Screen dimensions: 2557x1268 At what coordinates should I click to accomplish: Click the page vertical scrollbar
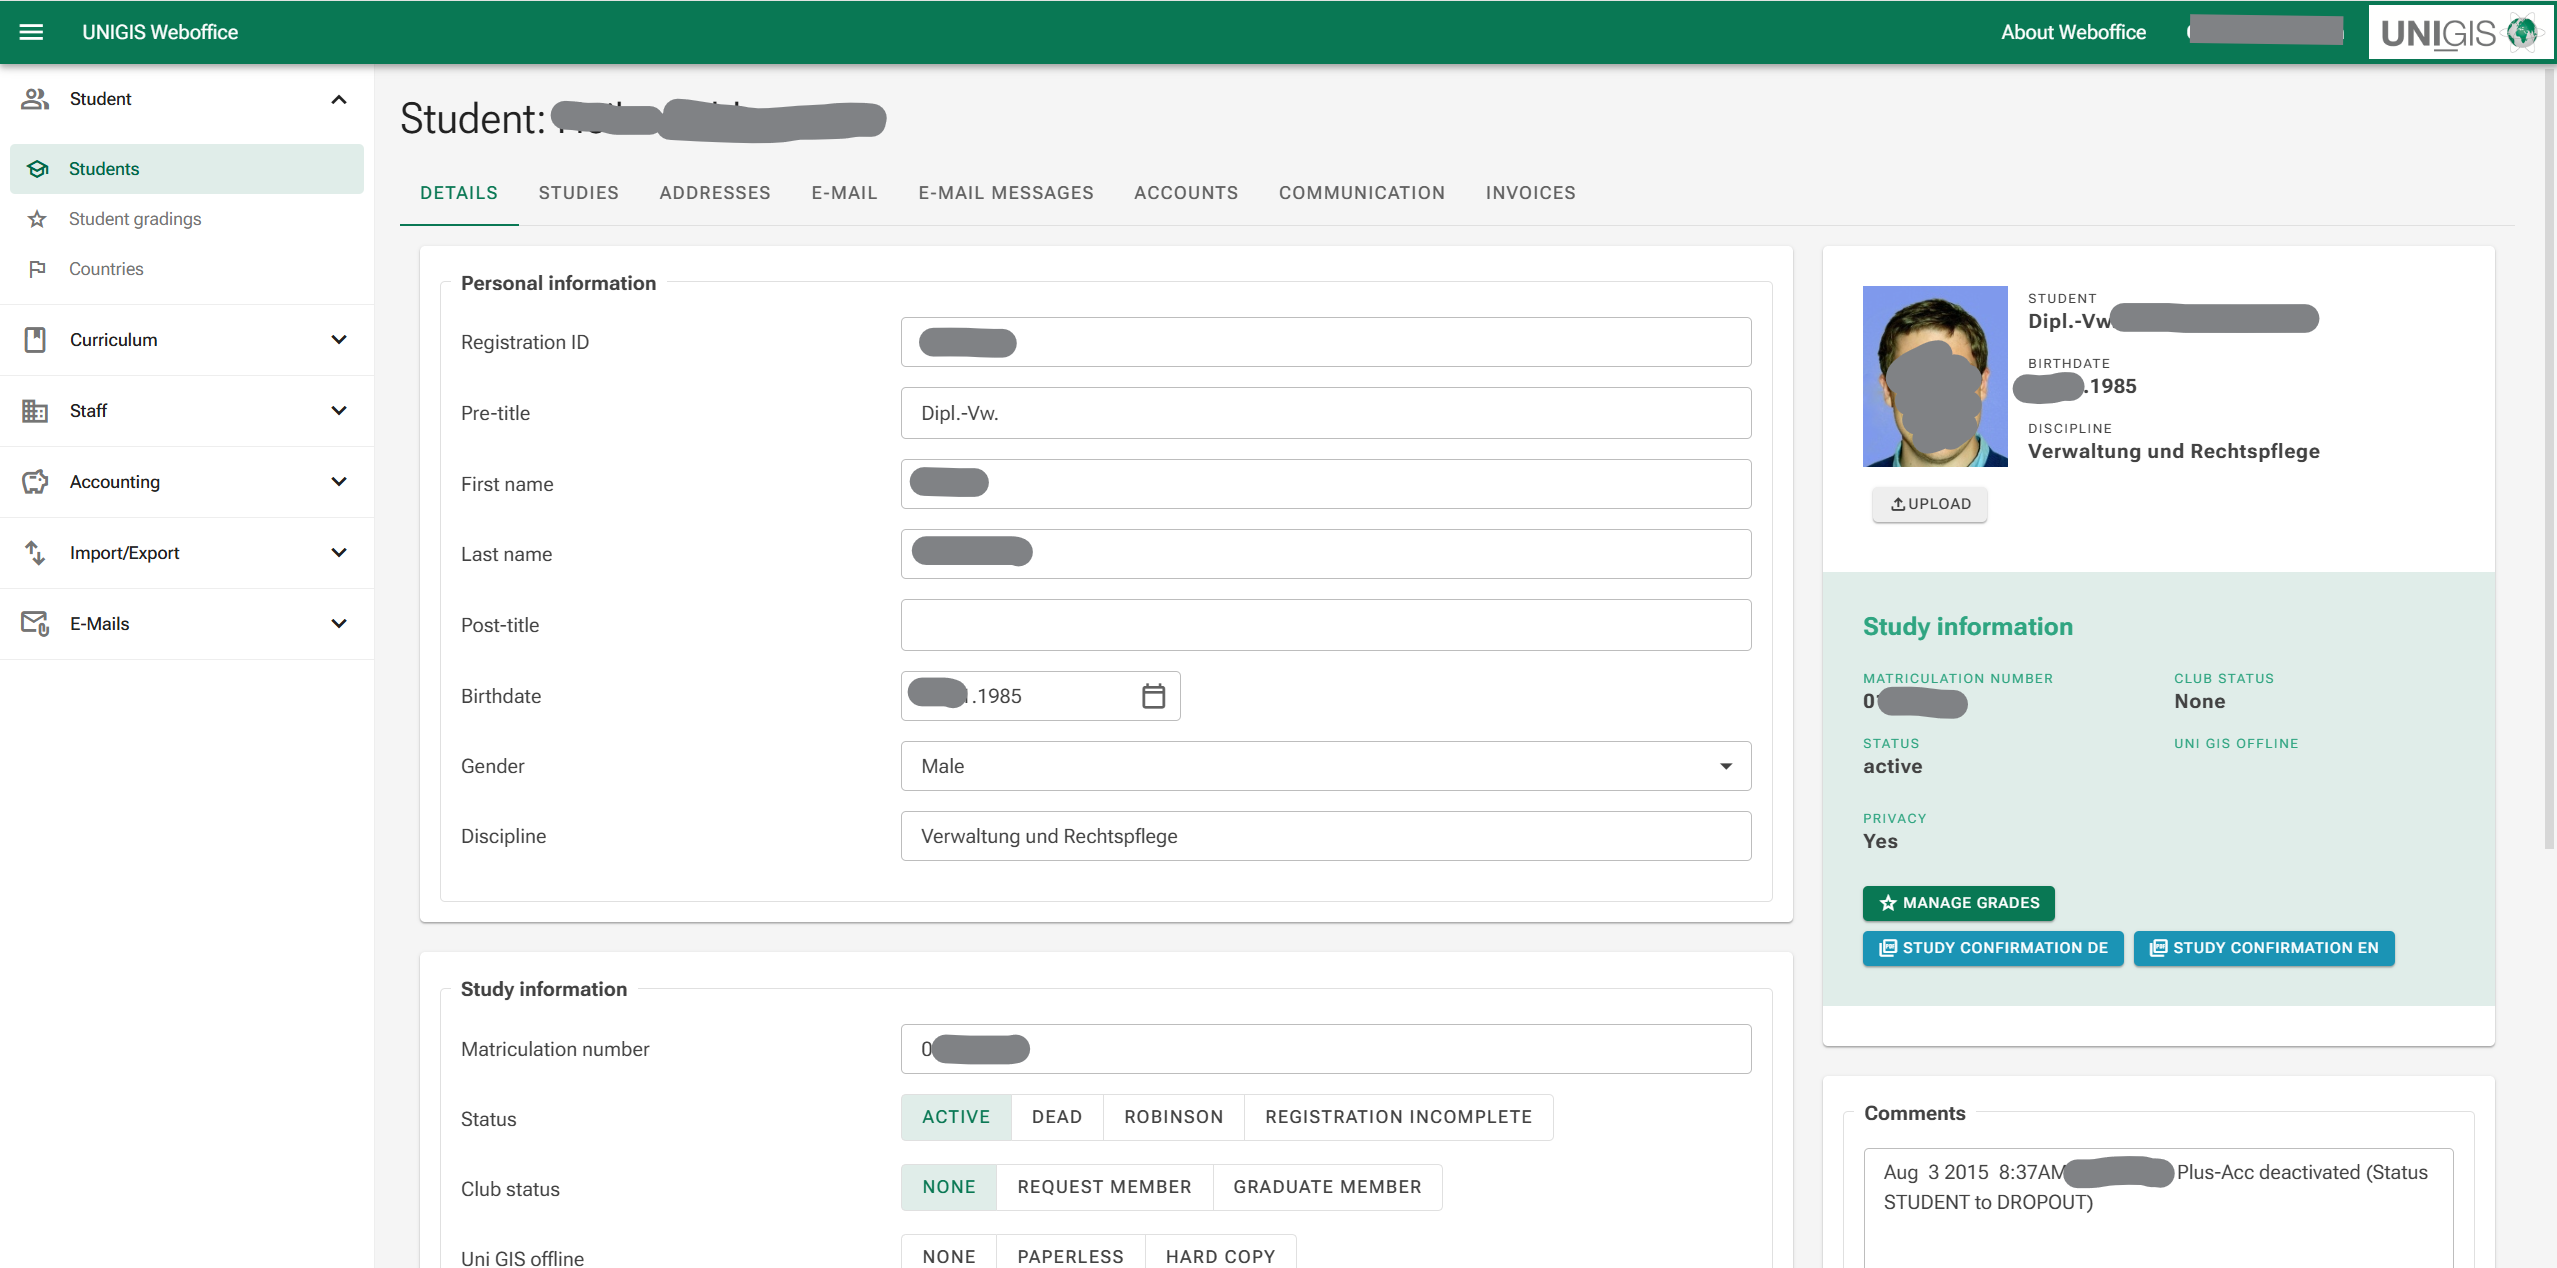click(x=2549, y=458)
